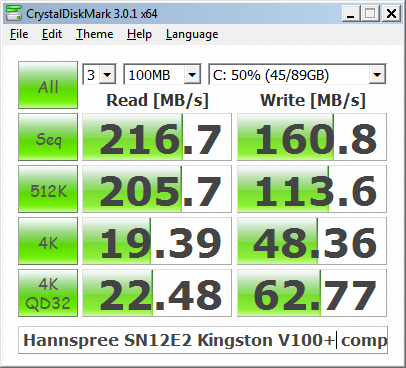Start the 4K random test
Screen dimensions: 406x368
[48, 241]
